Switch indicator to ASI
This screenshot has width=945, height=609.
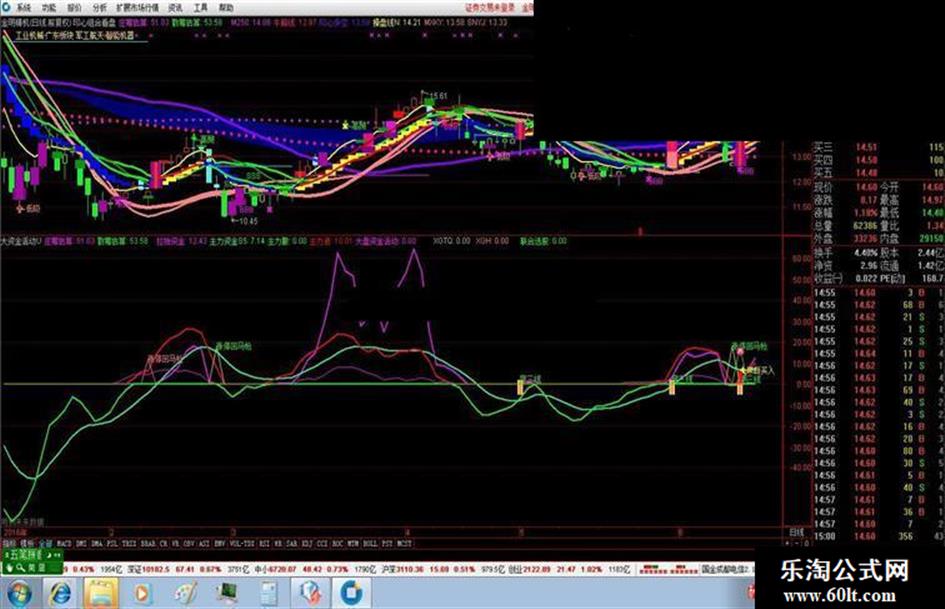(x=205, y=543)
